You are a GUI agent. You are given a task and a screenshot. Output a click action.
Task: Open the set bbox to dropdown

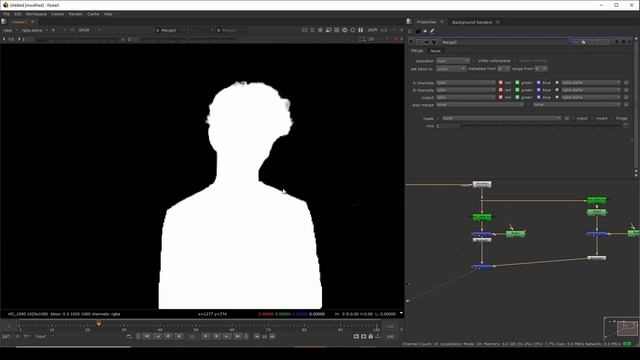(451, 69)
